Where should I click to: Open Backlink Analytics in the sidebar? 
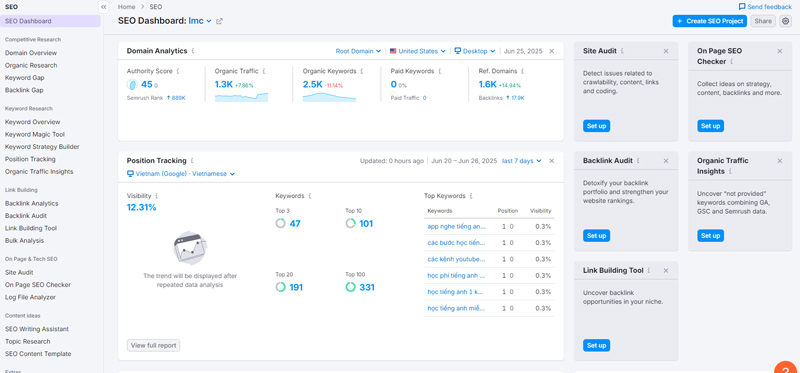click(x=32, y=204)
